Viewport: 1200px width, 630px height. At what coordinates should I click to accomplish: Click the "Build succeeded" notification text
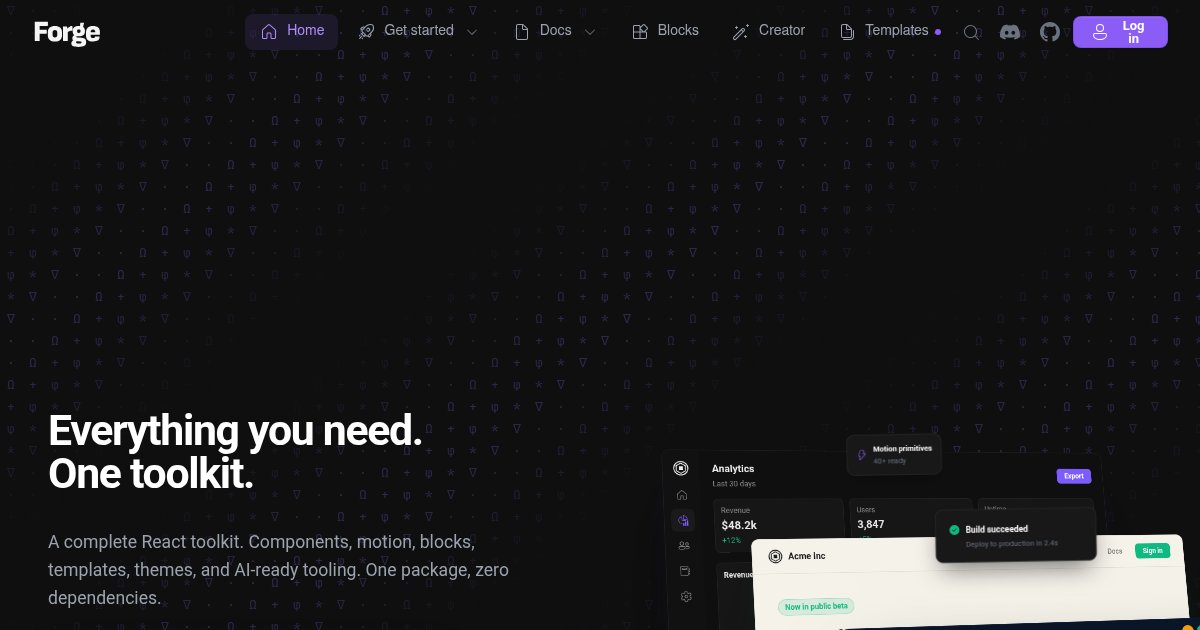coord(996,529)
